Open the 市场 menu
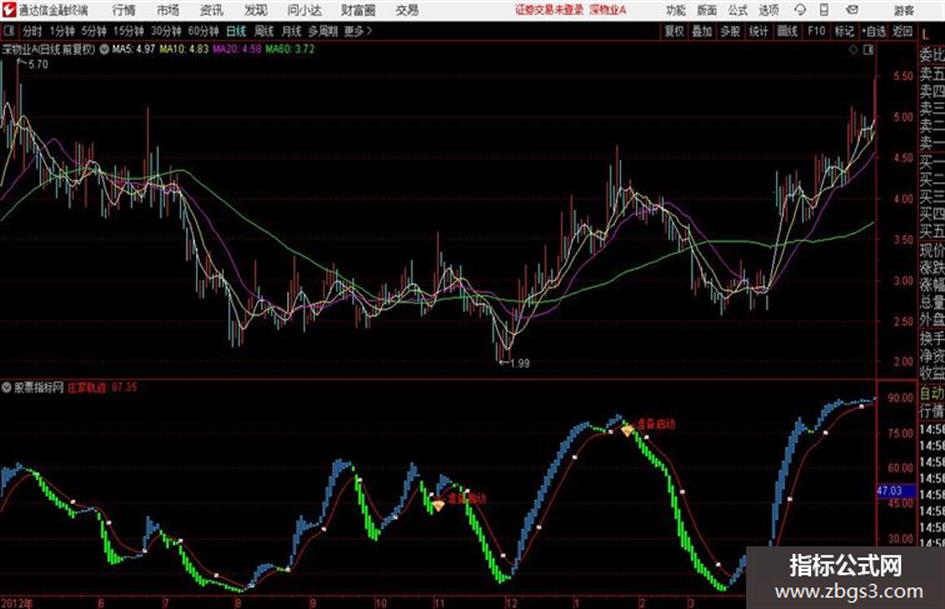 tap(168, 10)
